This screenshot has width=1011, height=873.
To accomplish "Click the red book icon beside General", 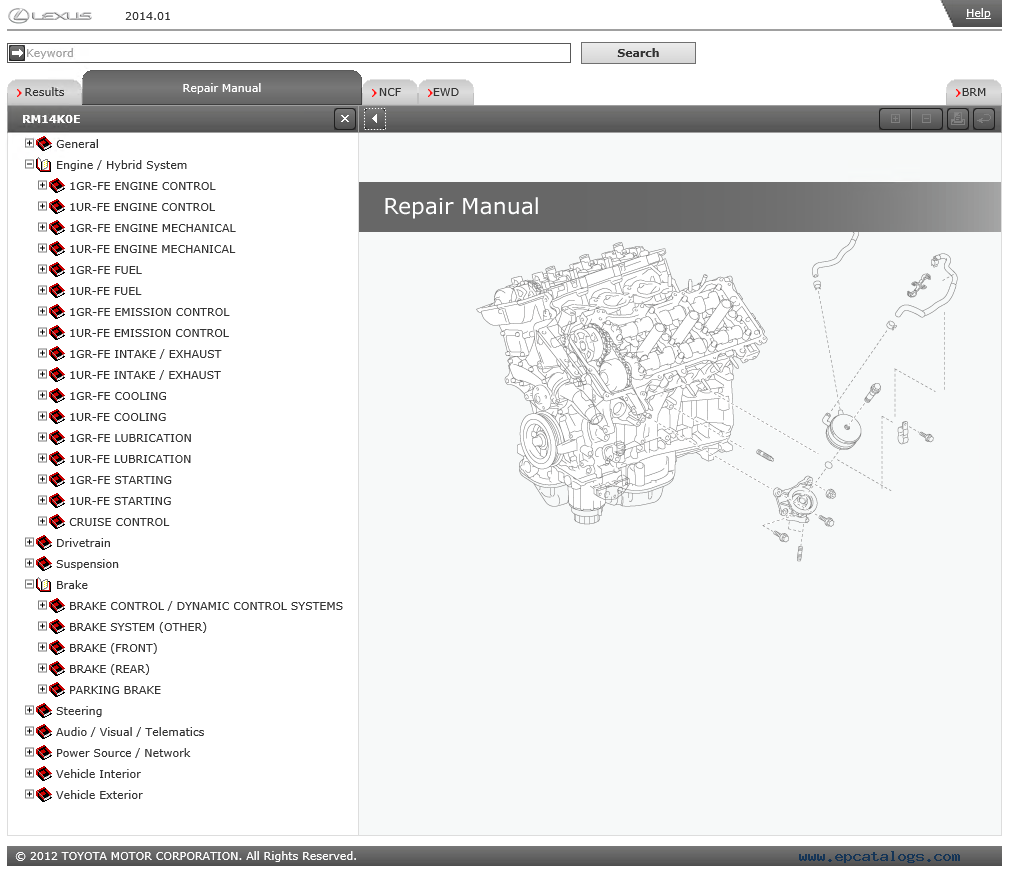I will point(44,144).
